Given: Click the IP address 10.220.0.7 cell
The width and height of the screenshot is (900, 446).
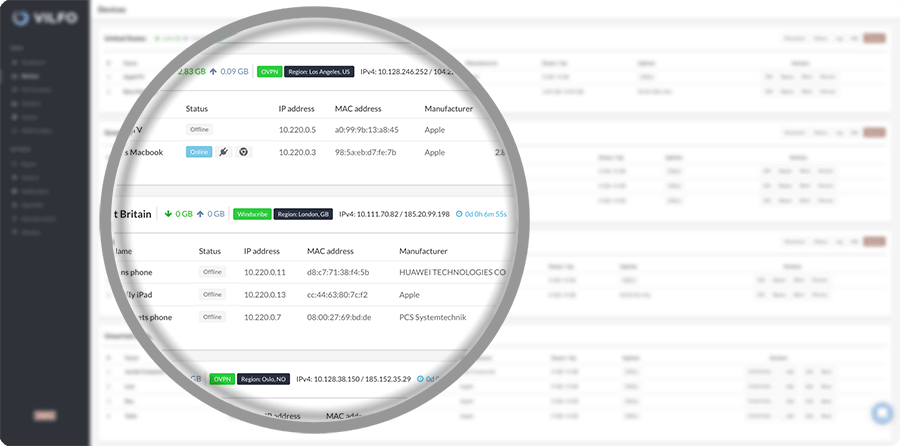Looking at the screenshot, I should pyautogui.click(x=264, y=317).
